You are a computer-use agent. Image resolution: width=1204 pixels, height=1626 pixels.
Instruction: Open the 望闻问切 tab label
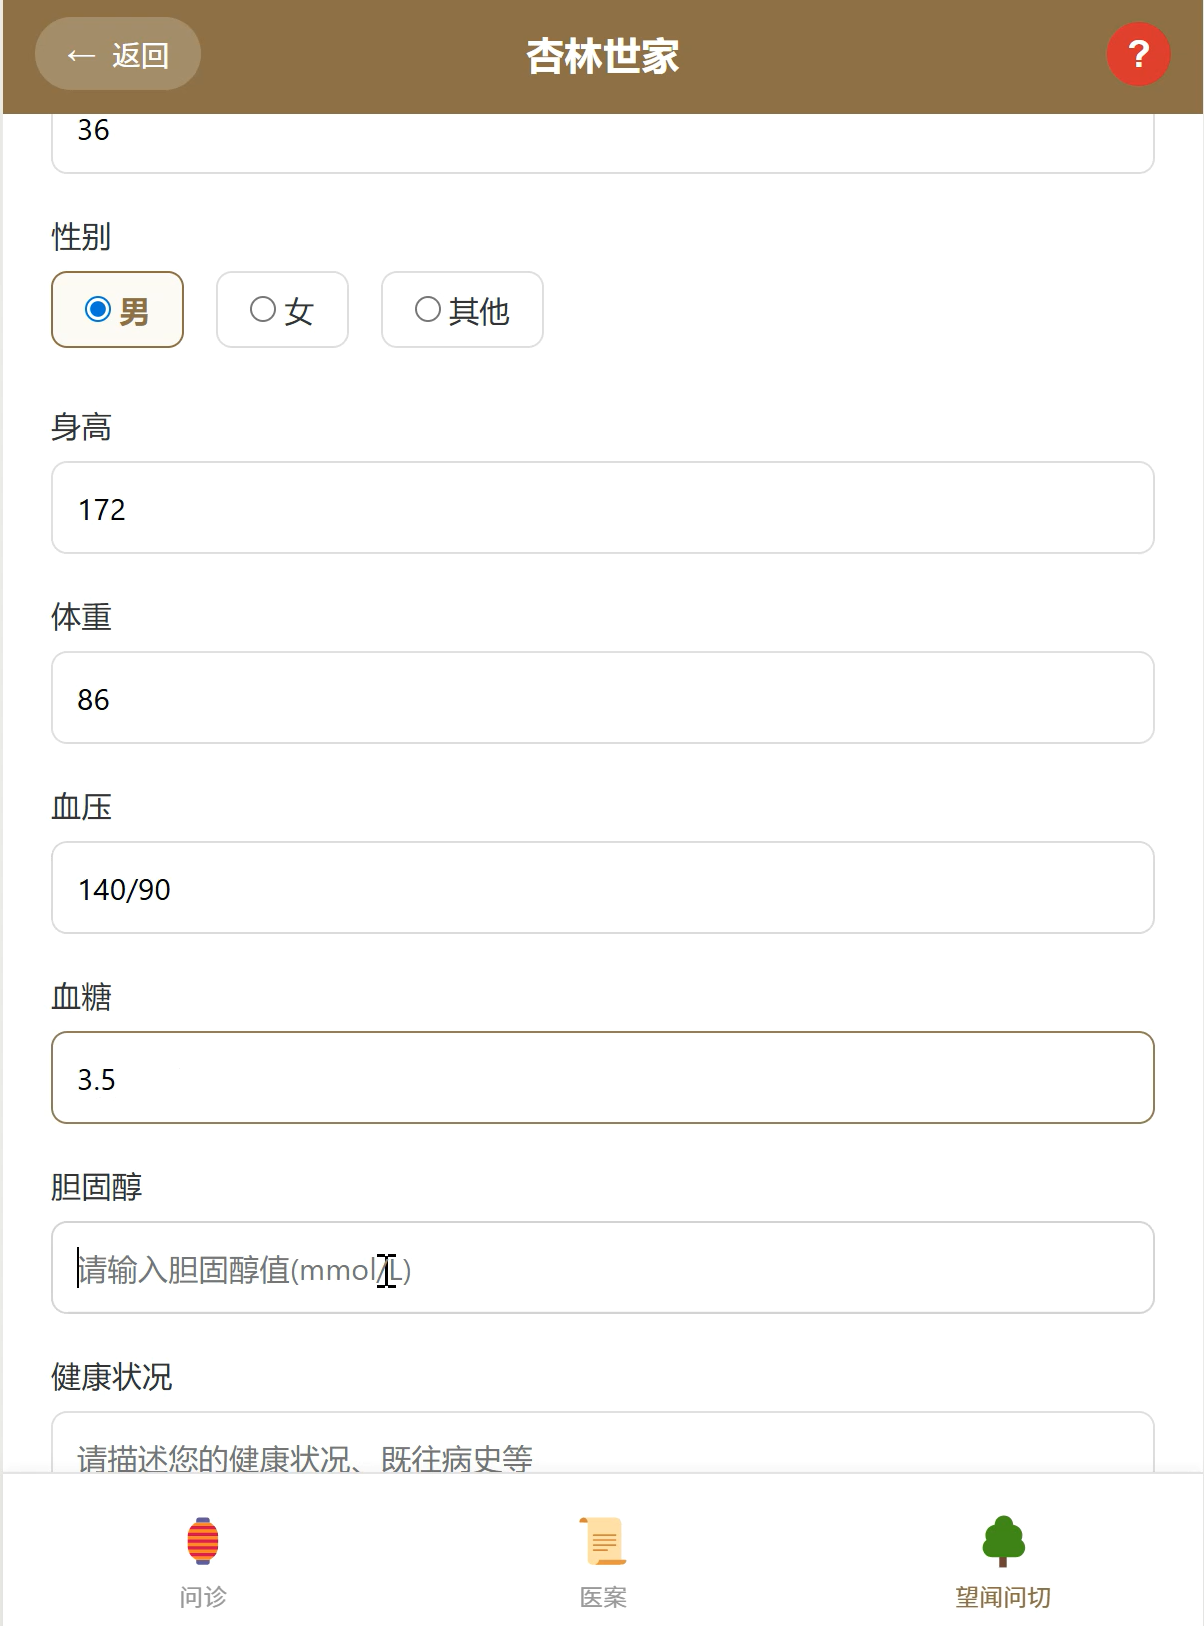[1003, 1597]
